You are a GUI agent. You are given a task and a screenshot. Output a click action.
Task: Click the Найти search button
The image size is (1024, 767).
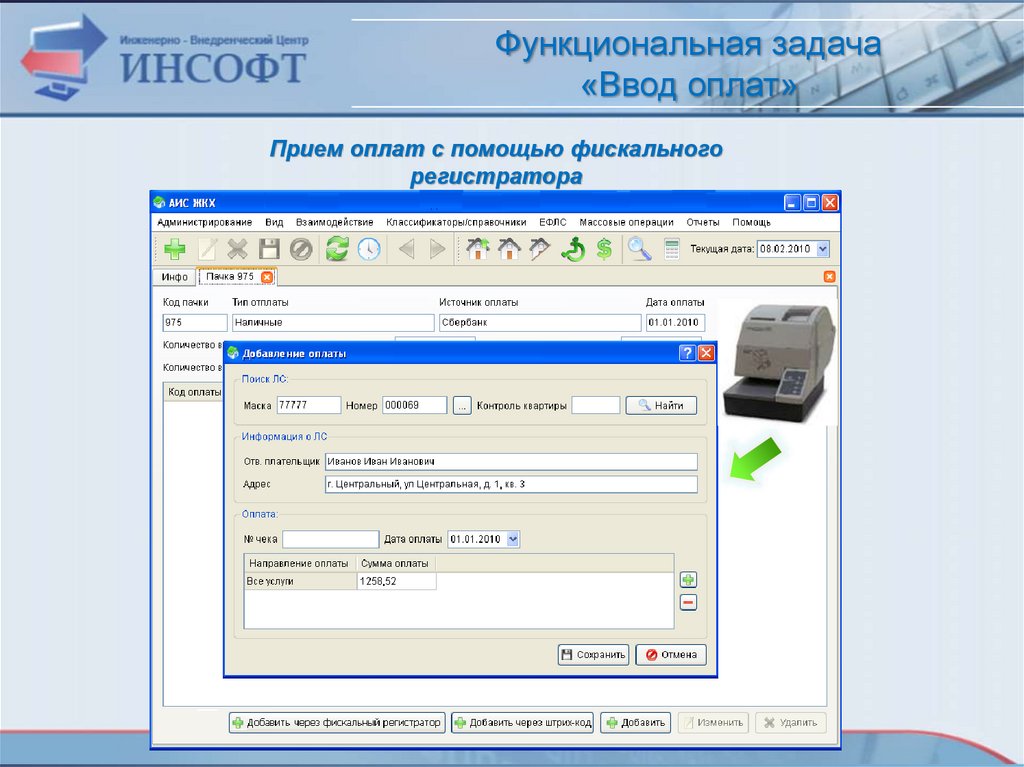pyautogui.click(x=661, y=405)
